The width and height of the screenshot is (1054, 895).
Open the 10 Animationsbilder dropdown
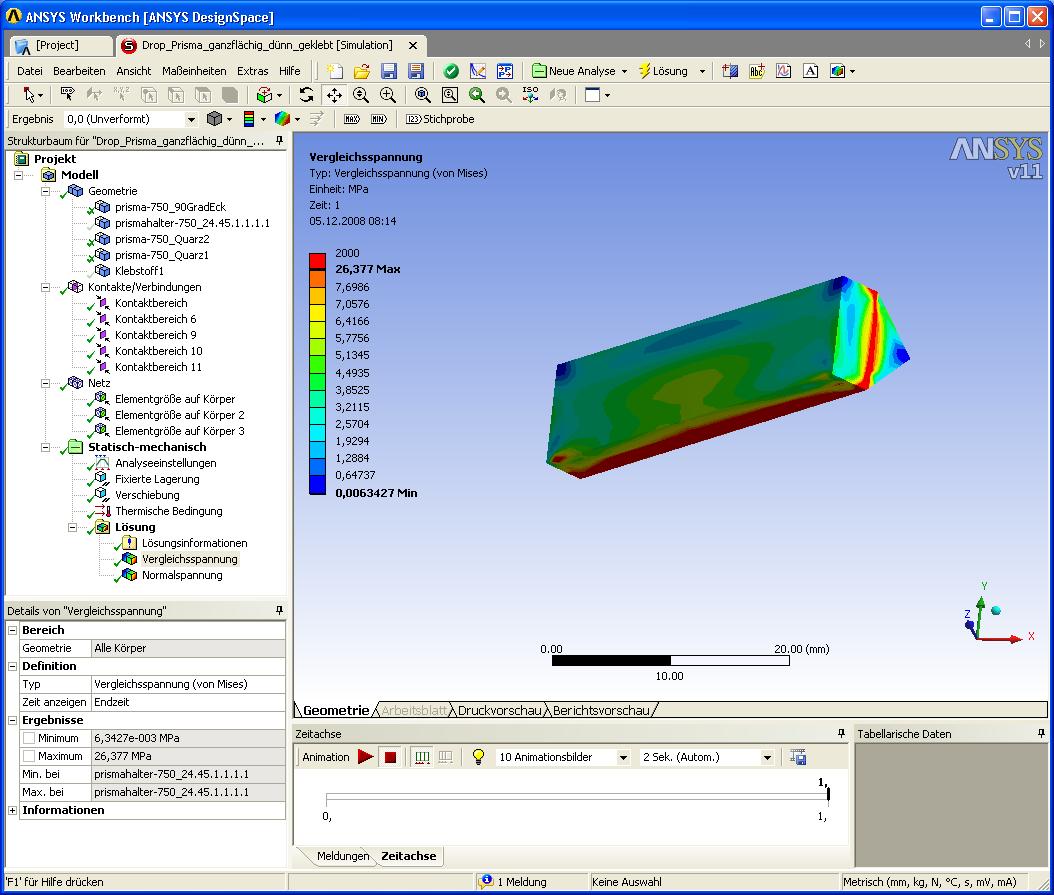(623, 758)
